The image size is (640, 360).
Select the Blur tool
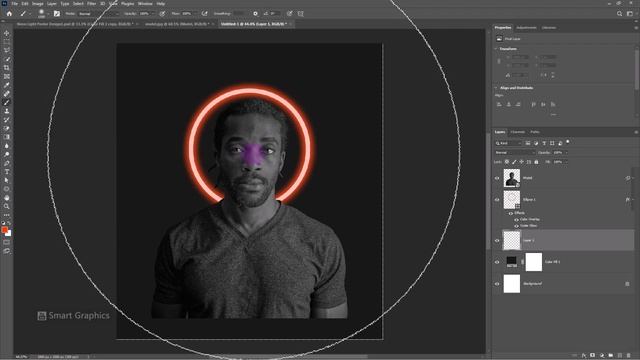tap(7, 146)
